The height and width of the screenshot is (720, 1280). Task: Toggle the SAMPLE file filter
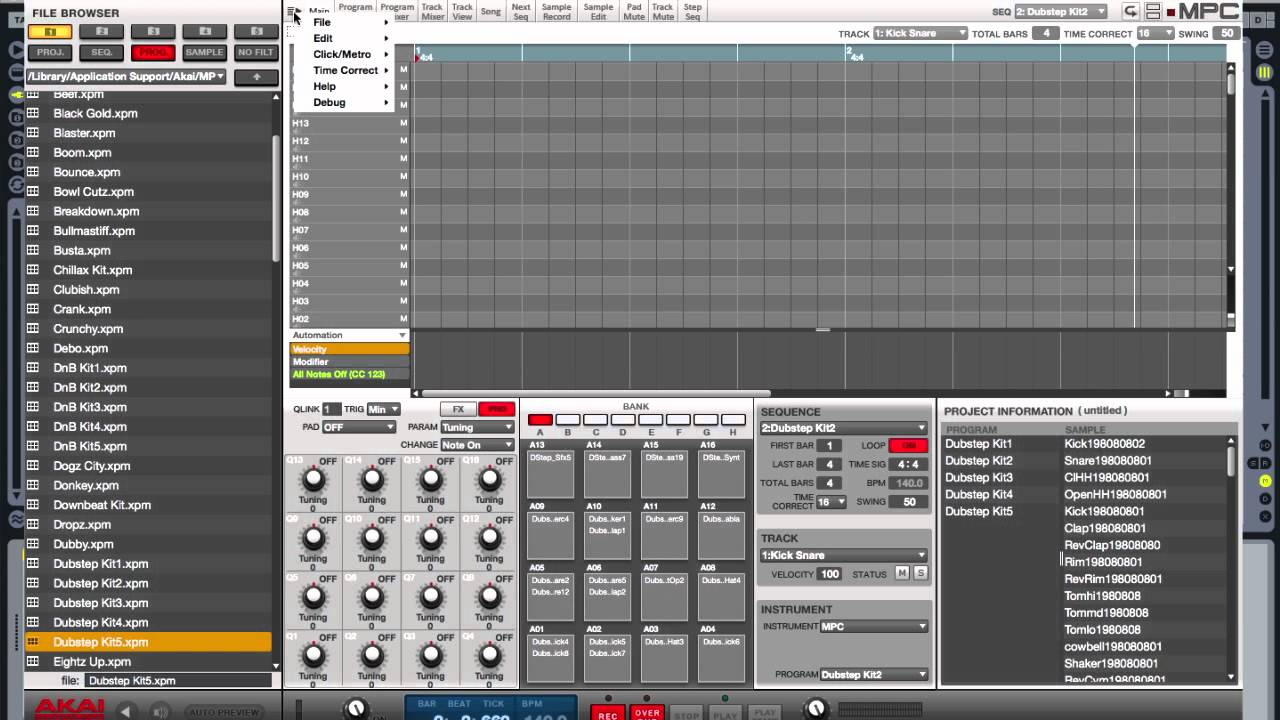pos(204,53)
